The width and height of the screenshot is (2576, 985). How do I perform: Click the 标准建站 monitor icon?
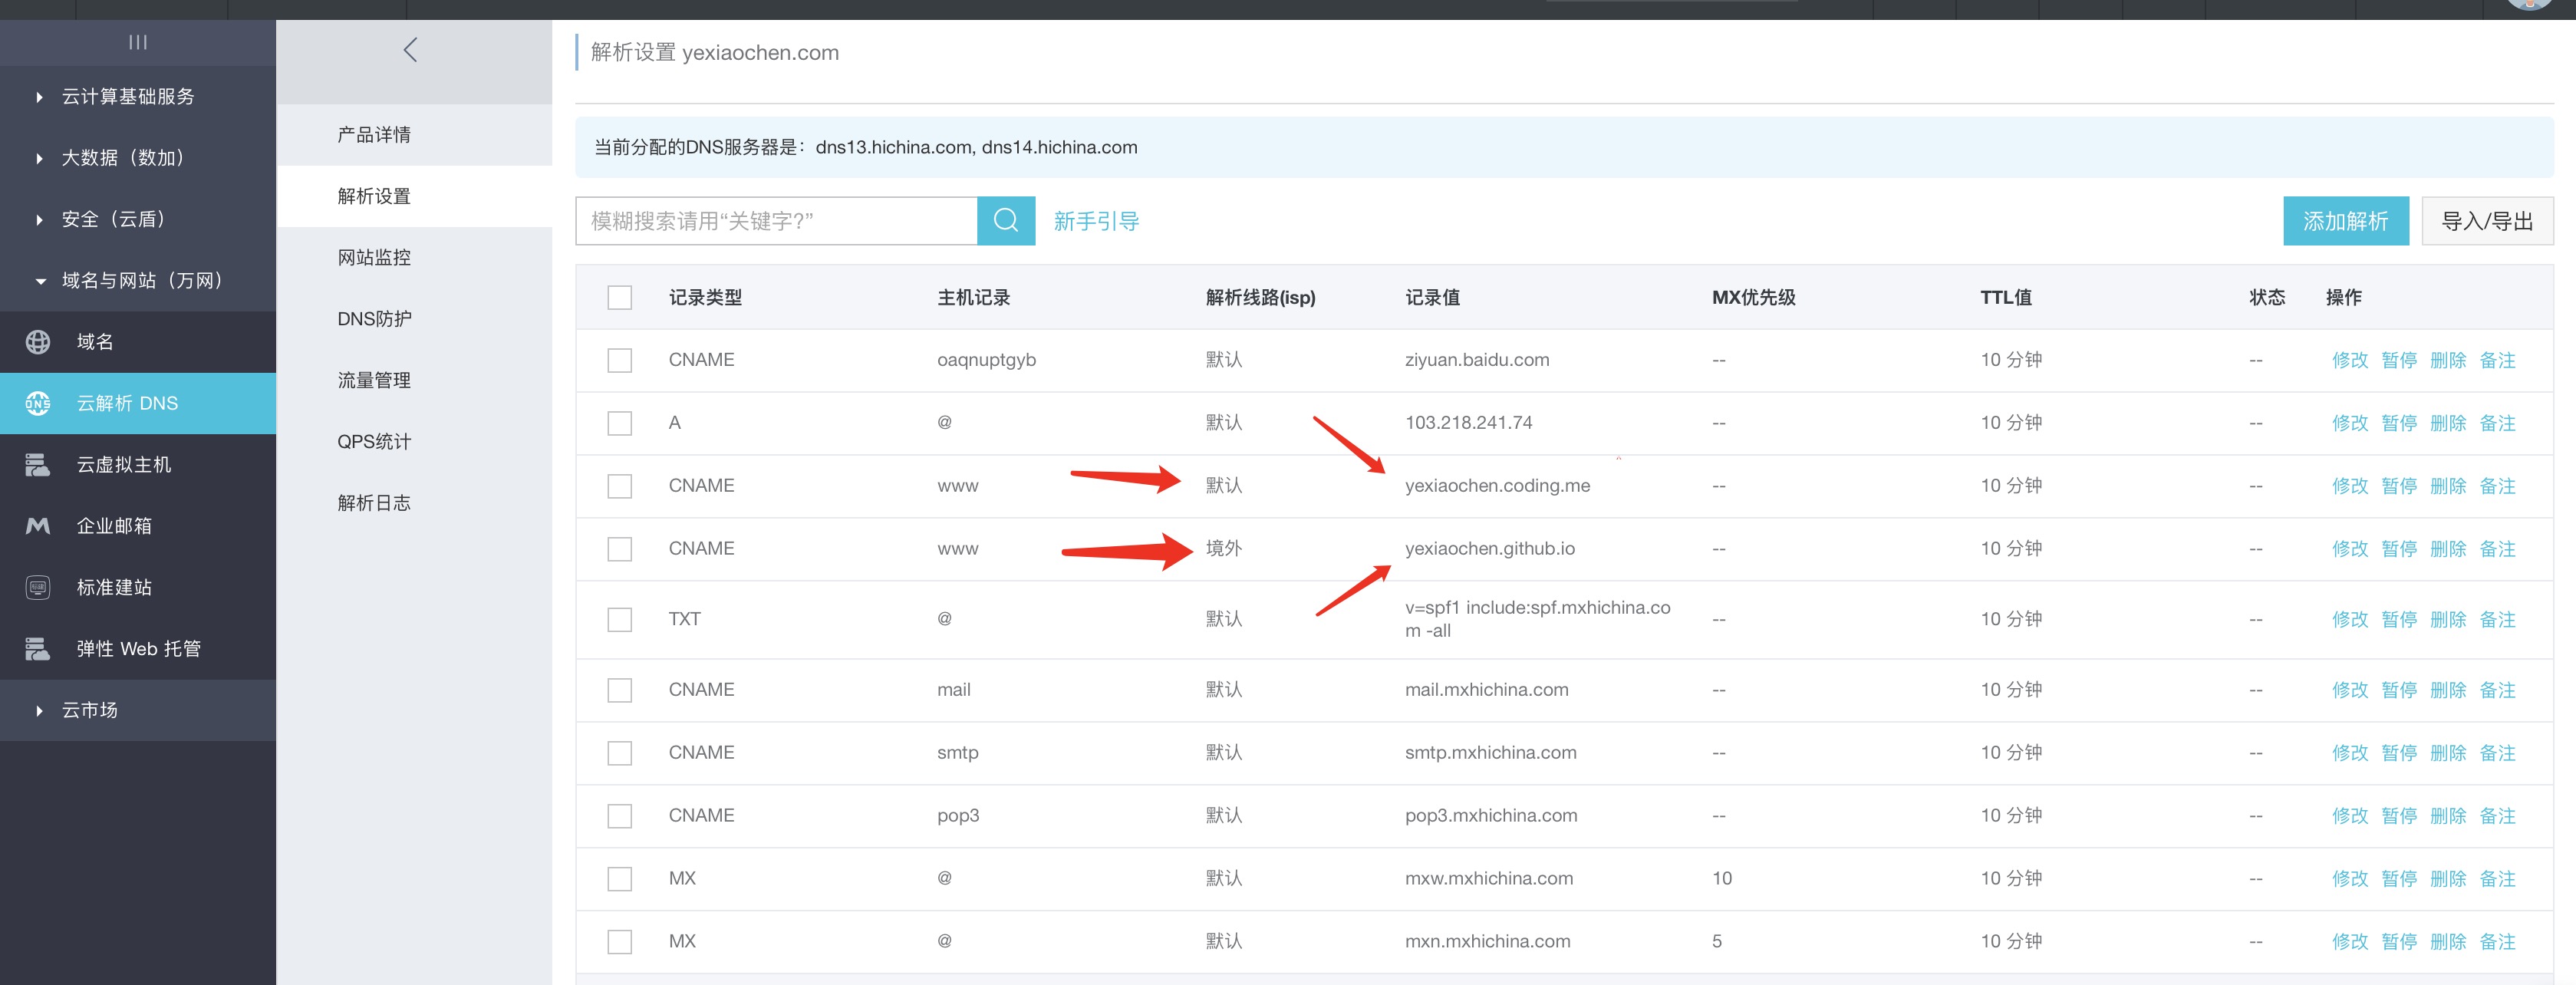(38, 587)
